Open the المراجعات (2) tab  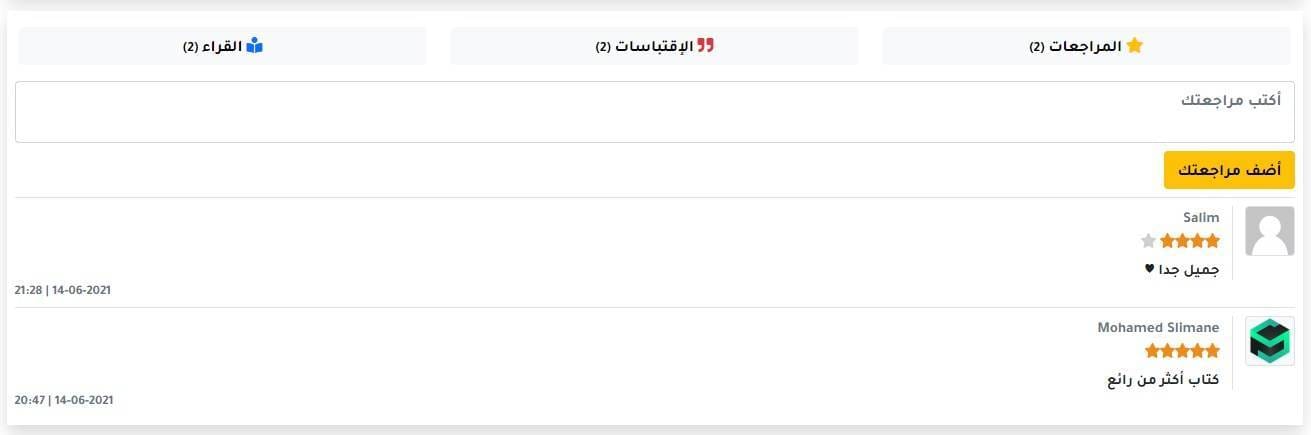click(x=1085, y=46)
